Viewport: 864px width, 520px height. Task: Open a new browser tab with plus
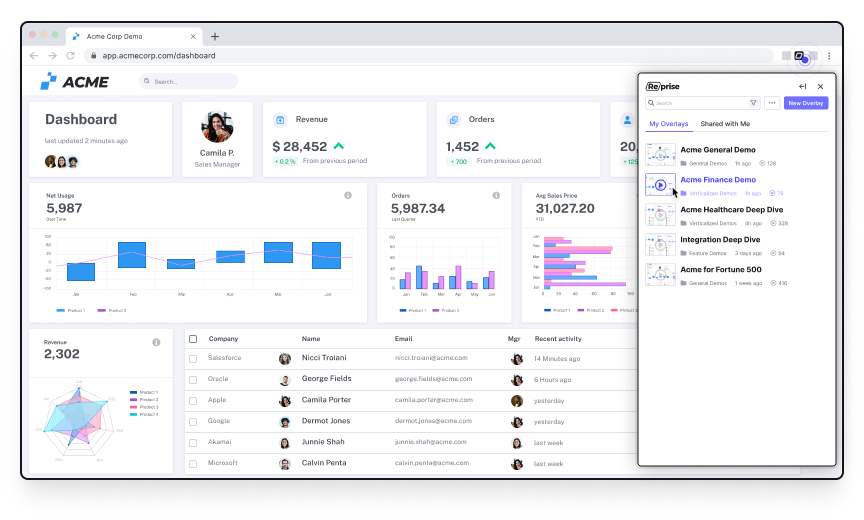215,36
